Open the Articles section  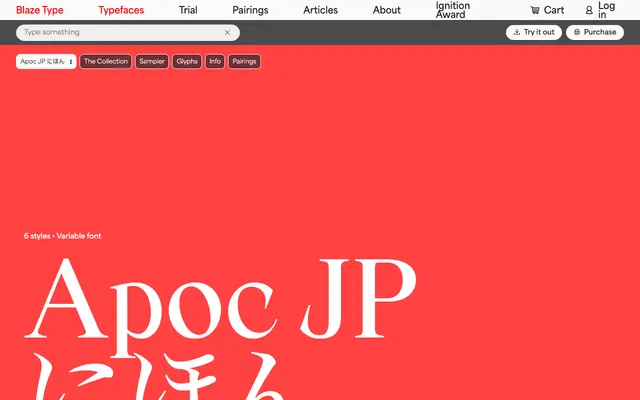(x=320, y=10)
